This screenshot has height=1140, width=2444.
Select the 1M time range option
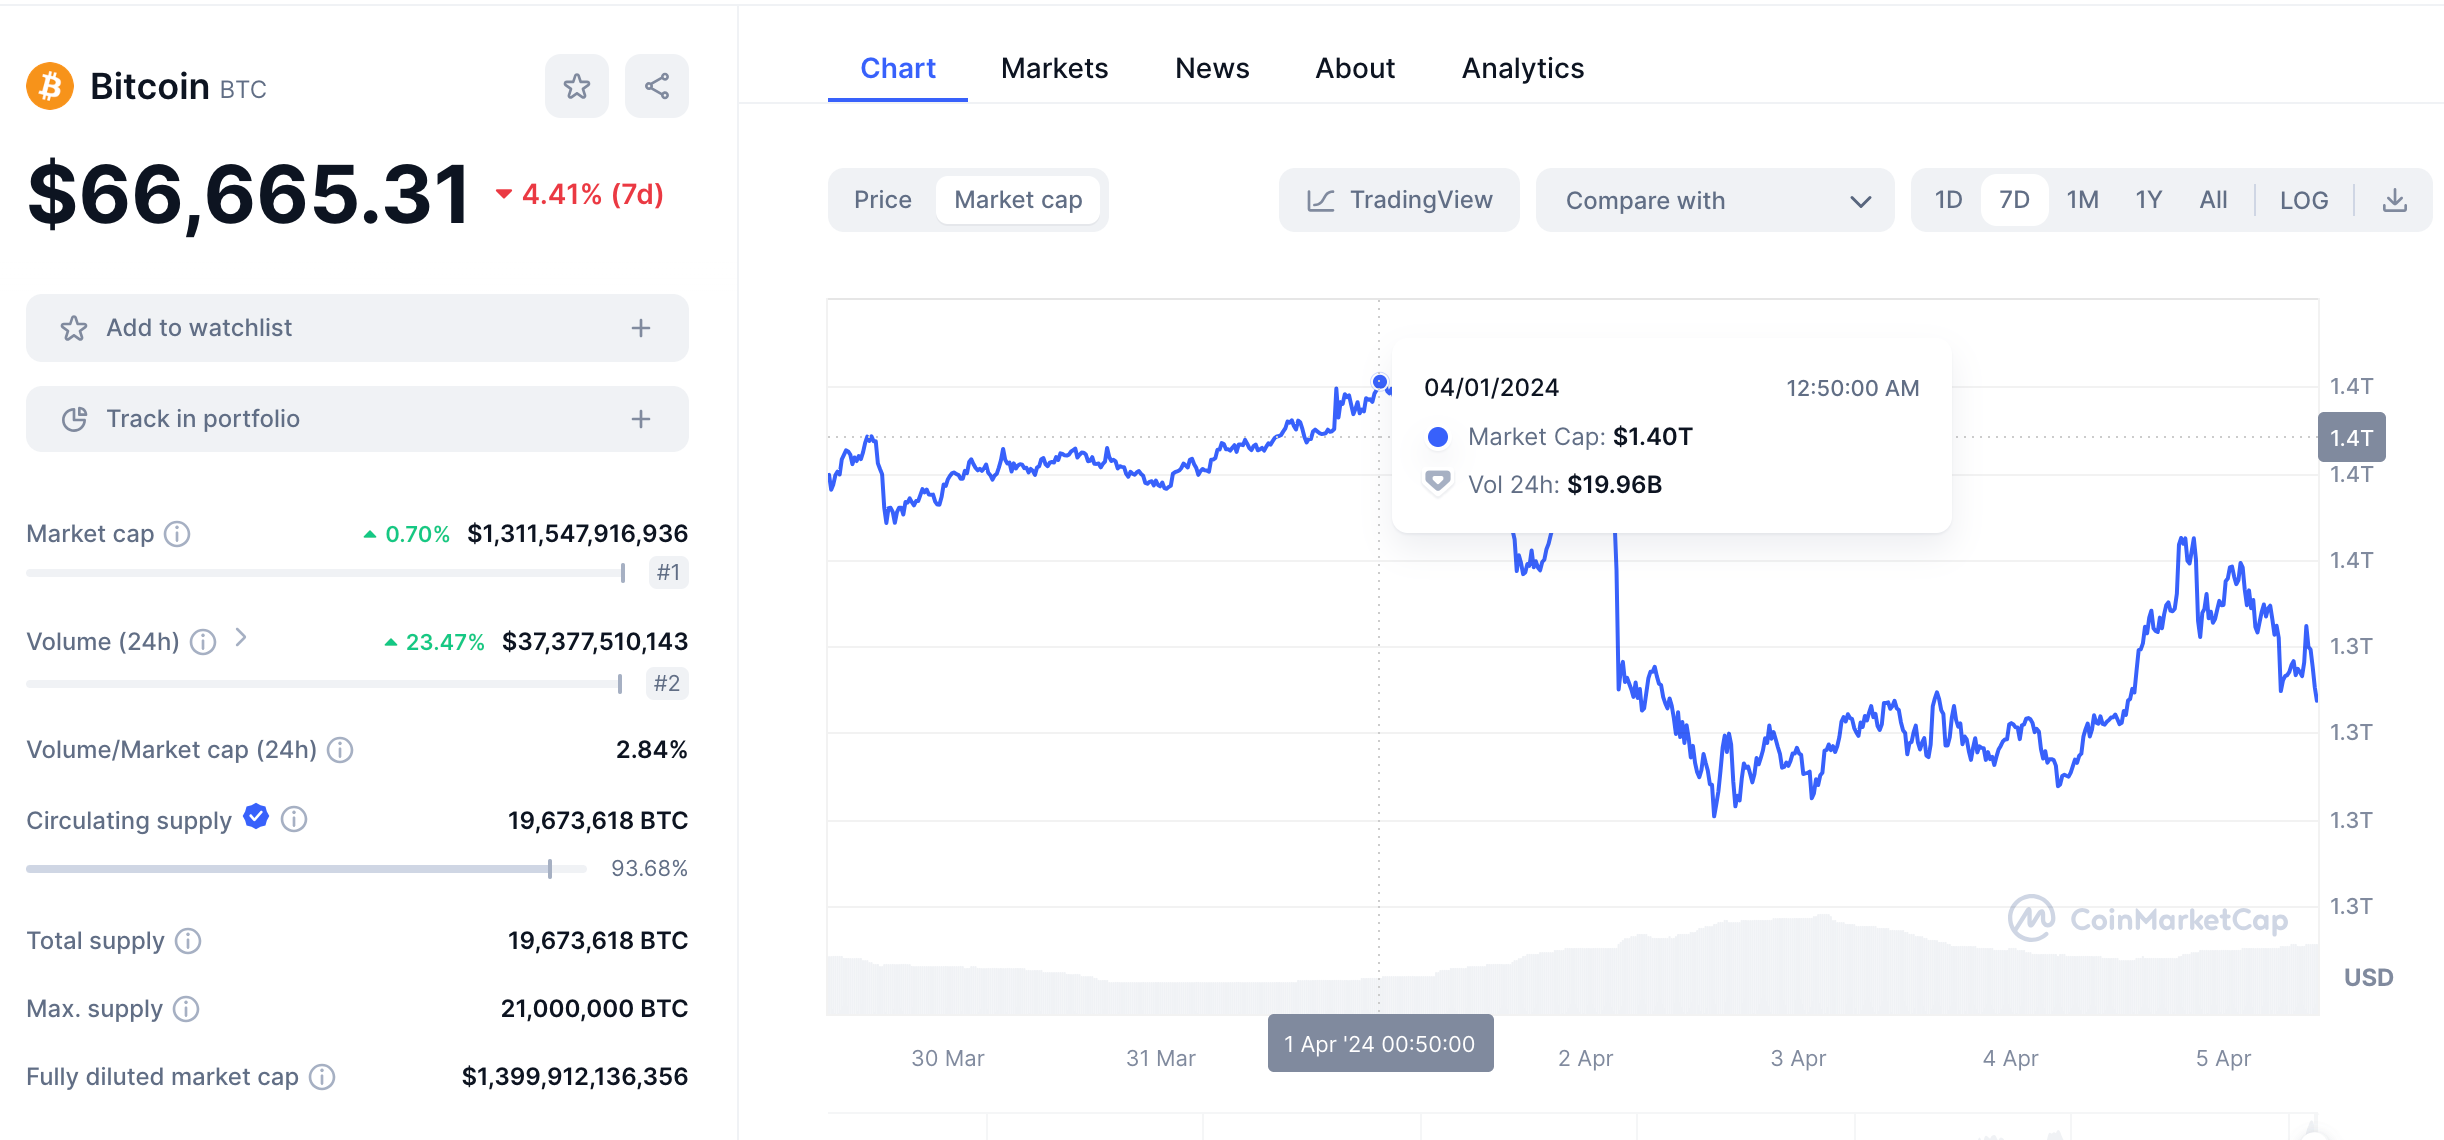(2082, 199)
